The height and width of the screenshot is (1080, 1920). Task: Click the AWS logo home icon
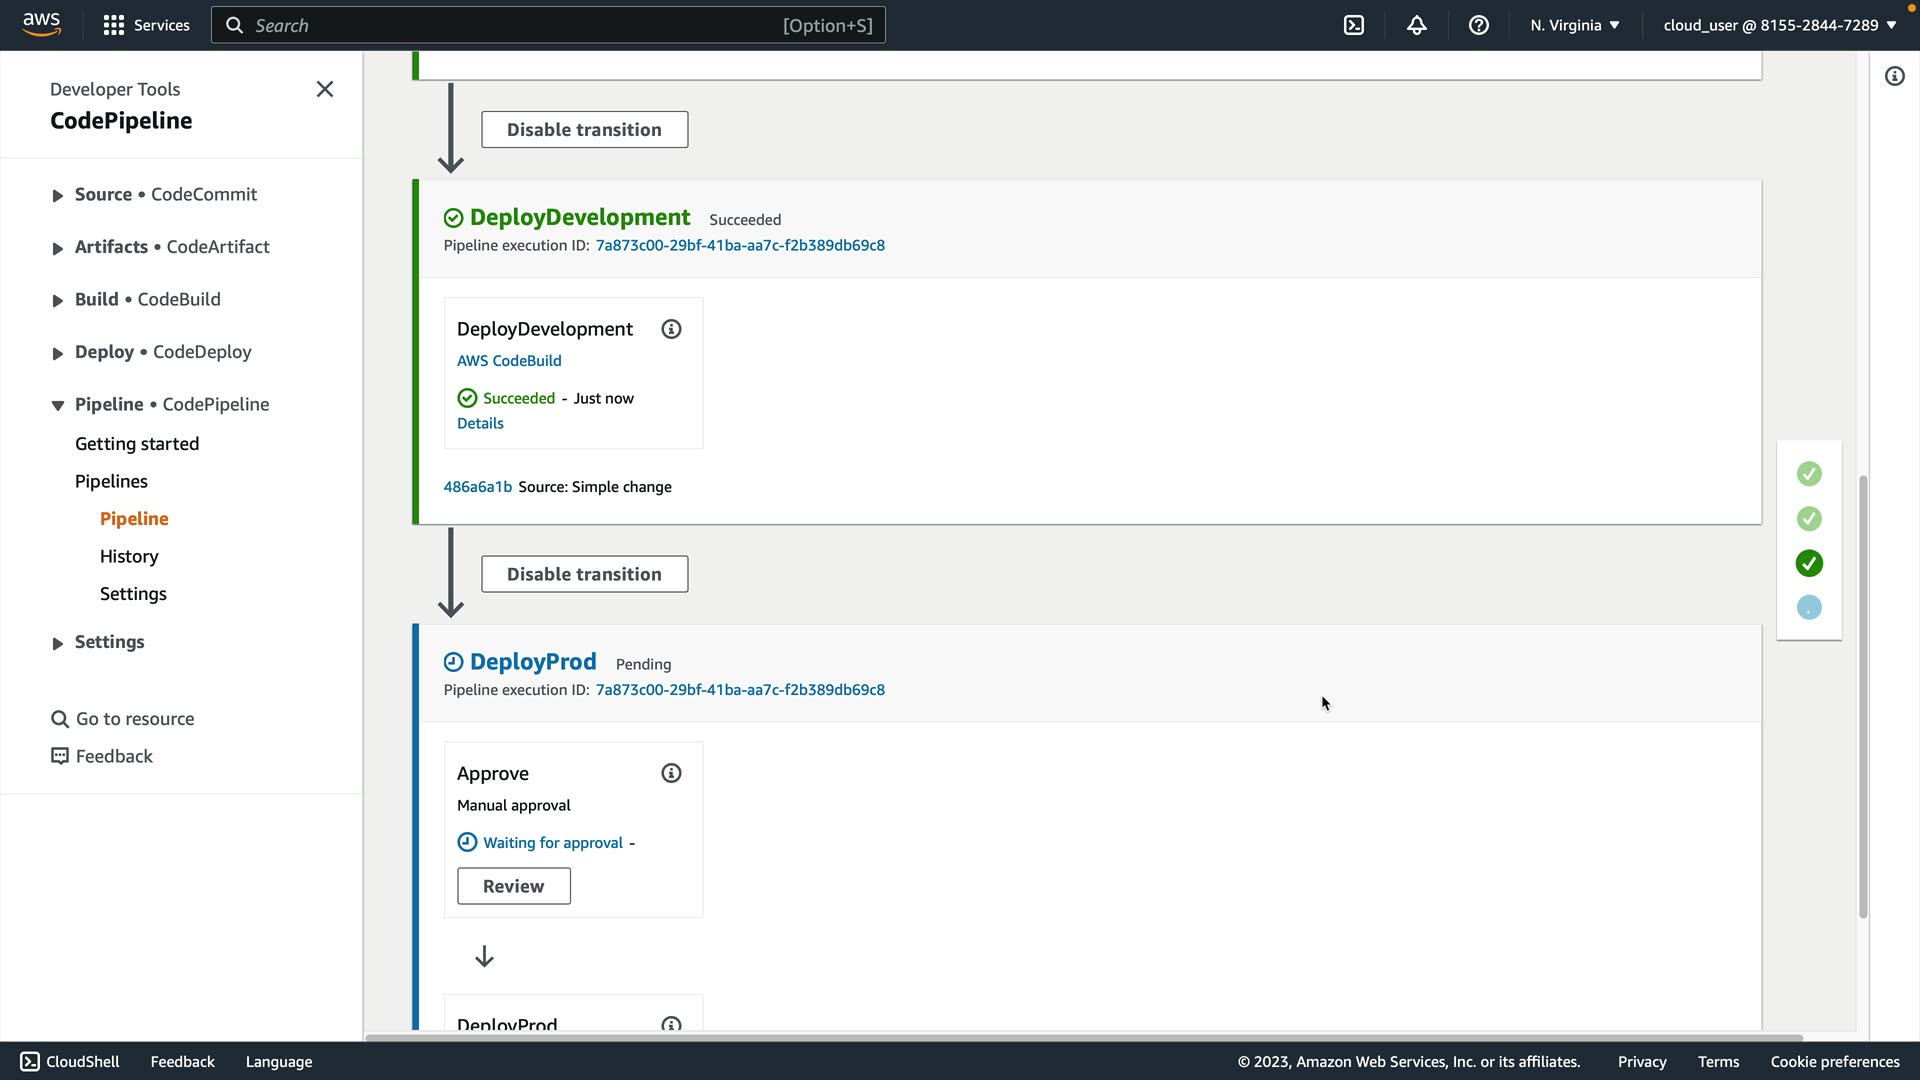41,24
